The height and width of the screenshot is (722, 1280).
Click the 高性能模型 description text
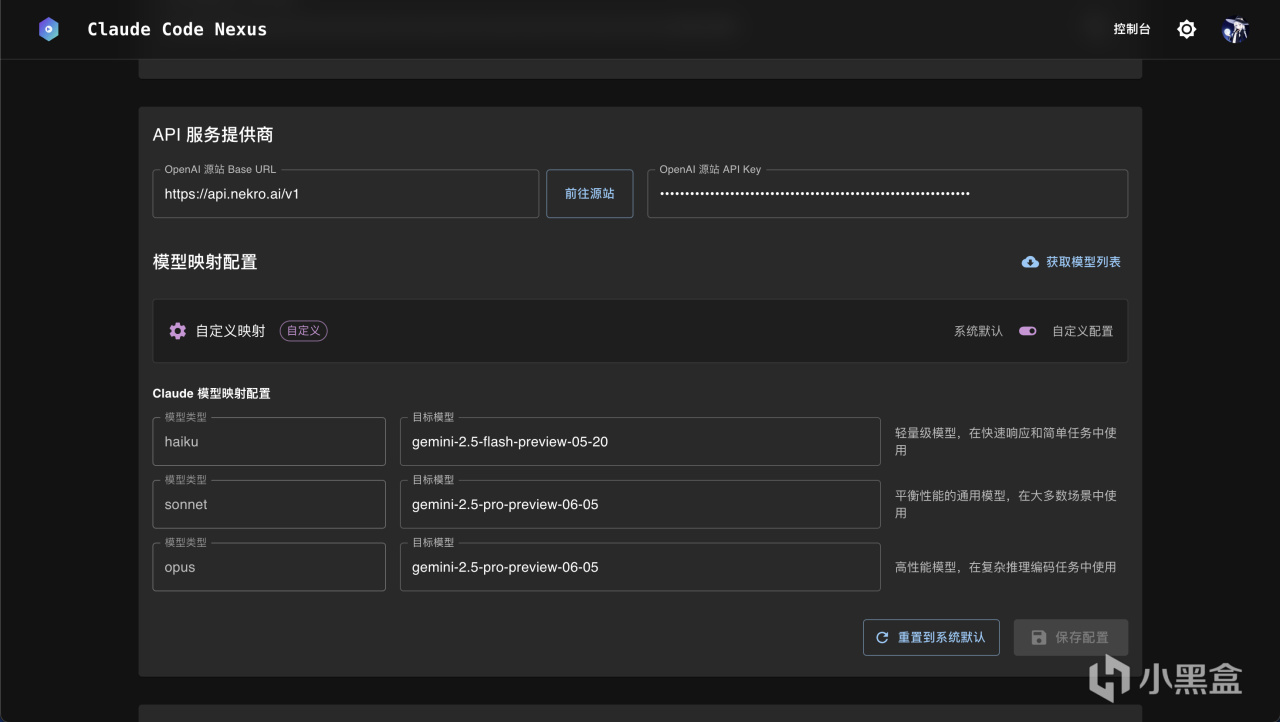click(1005, 567)
